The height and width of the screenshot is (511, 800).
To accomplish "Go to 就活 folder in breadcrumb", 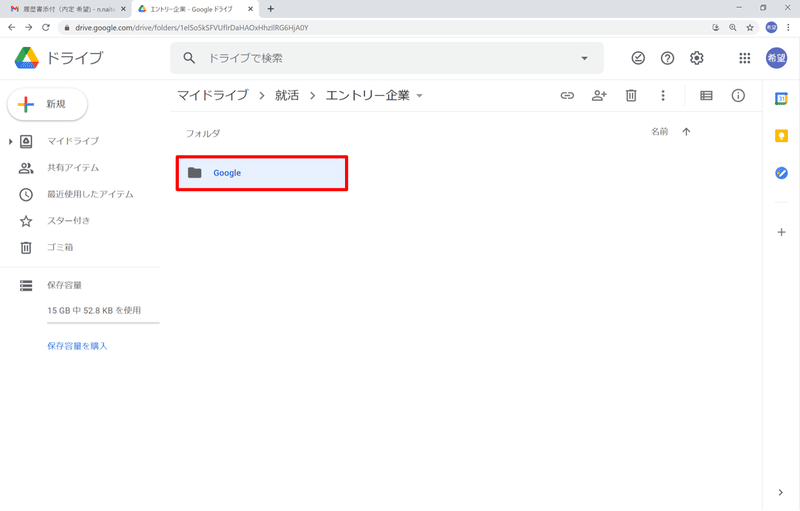I will coord(287,95).
